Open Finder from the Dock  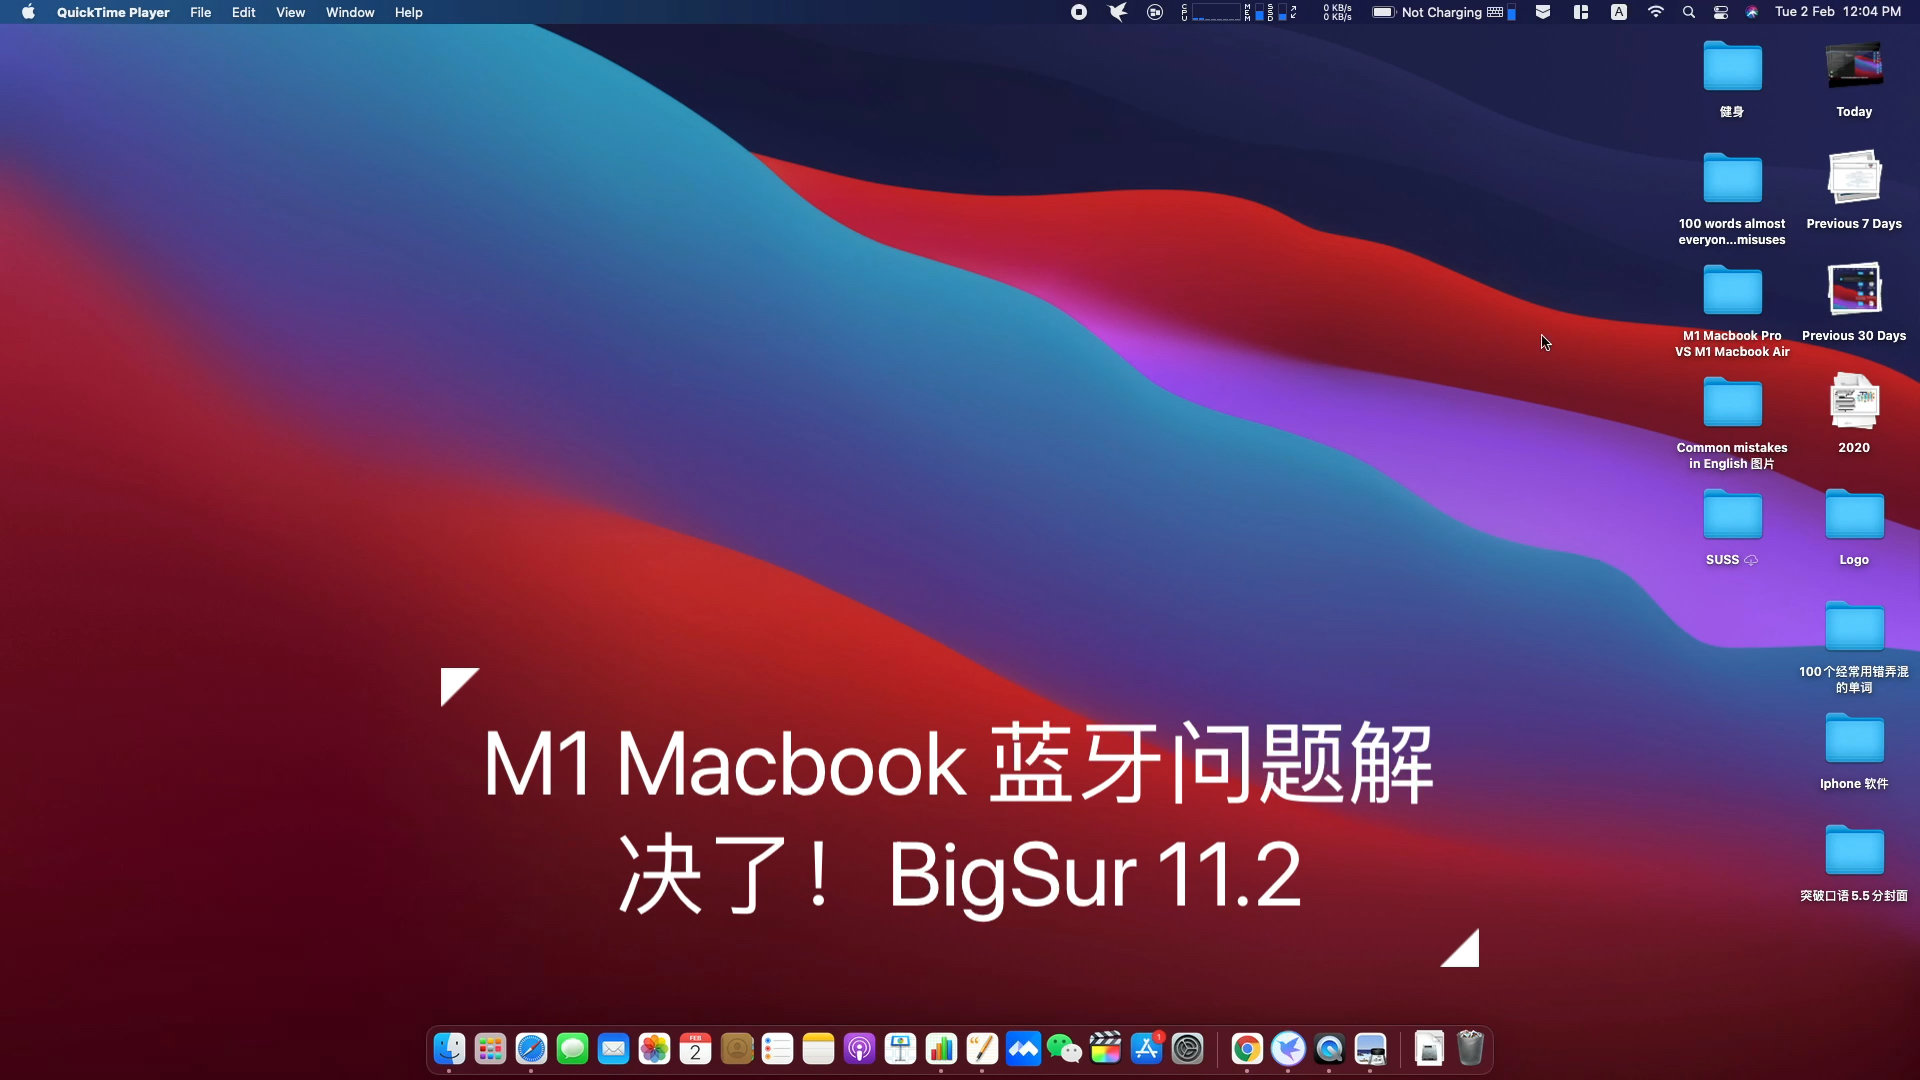[x=449, y=1049]
